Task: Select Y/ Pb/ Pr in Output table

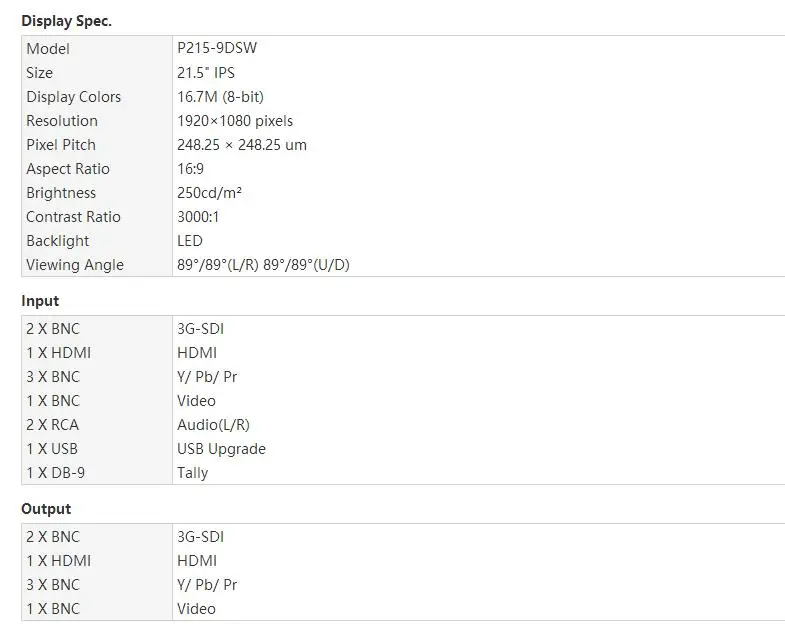Action: point(207,585)
